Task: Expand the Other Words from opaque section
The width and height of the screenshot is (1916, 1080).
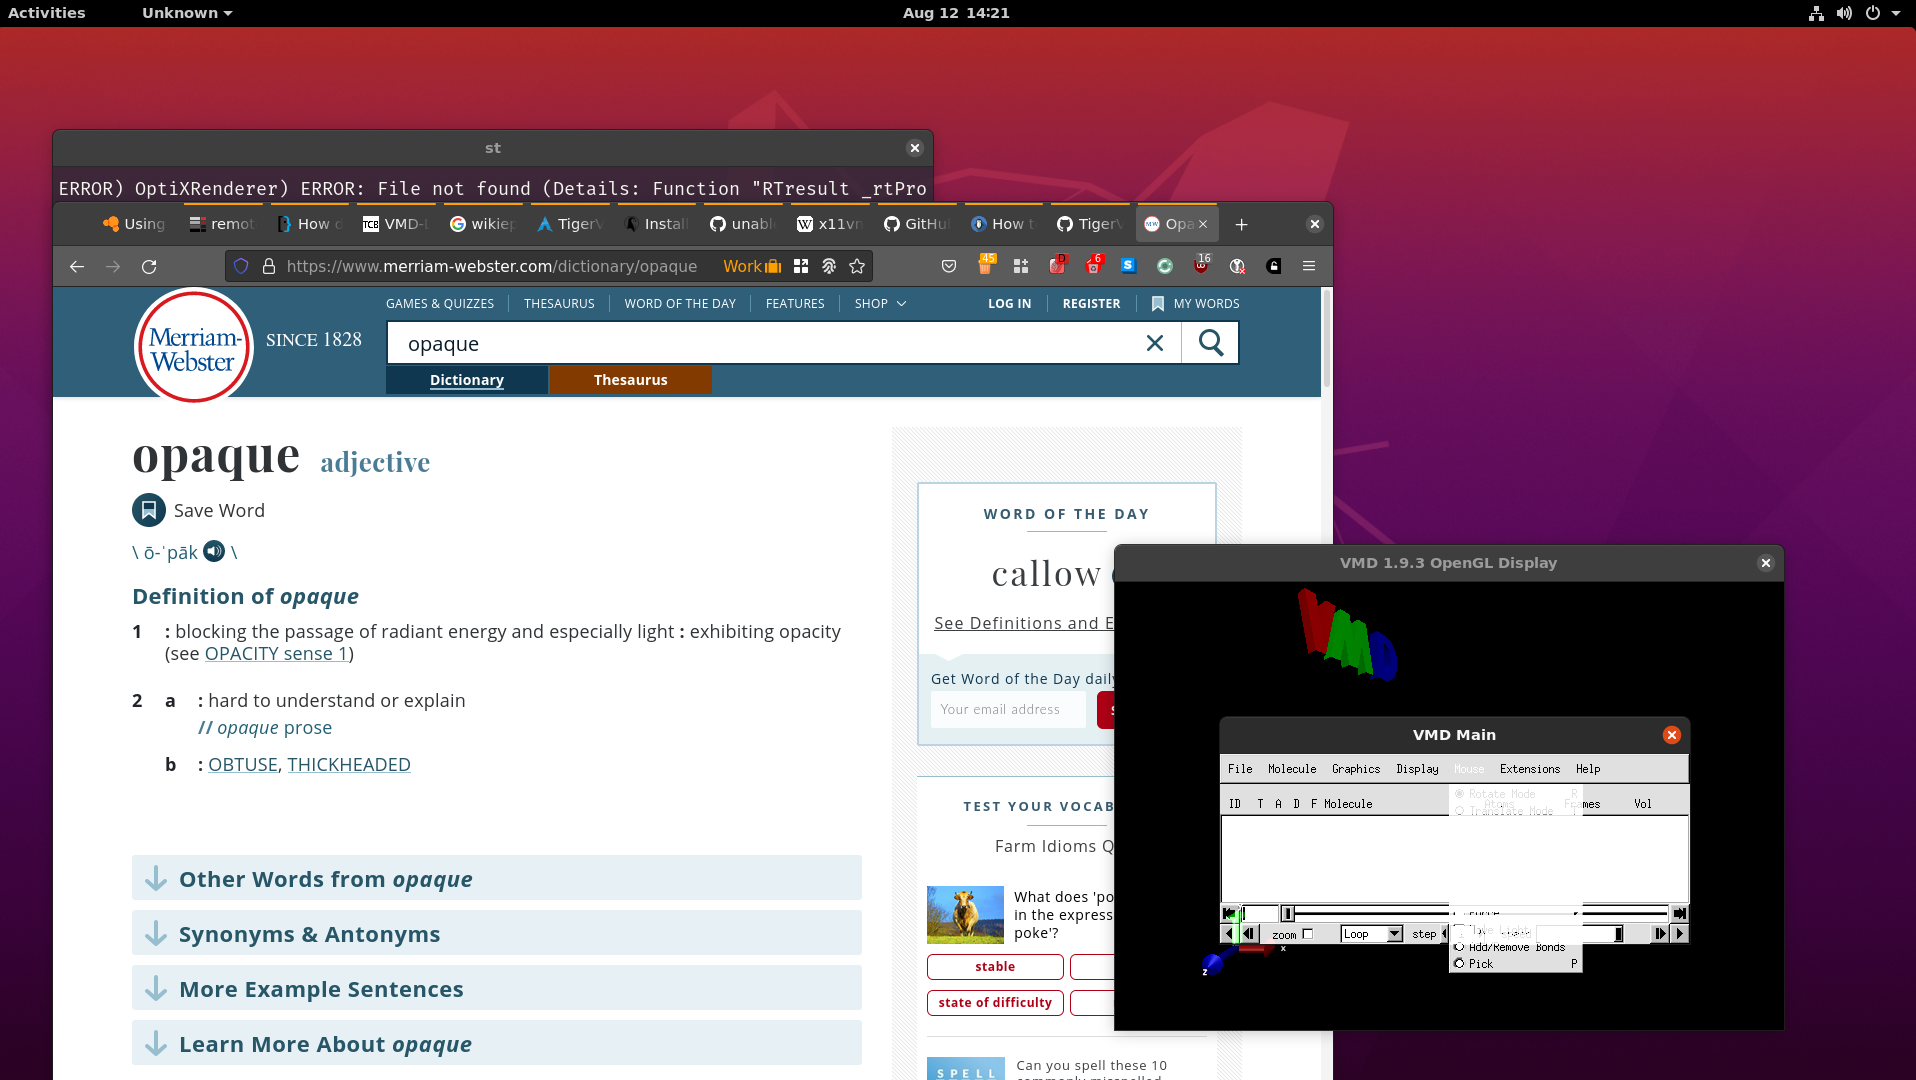Action: (x=325, y=879)
